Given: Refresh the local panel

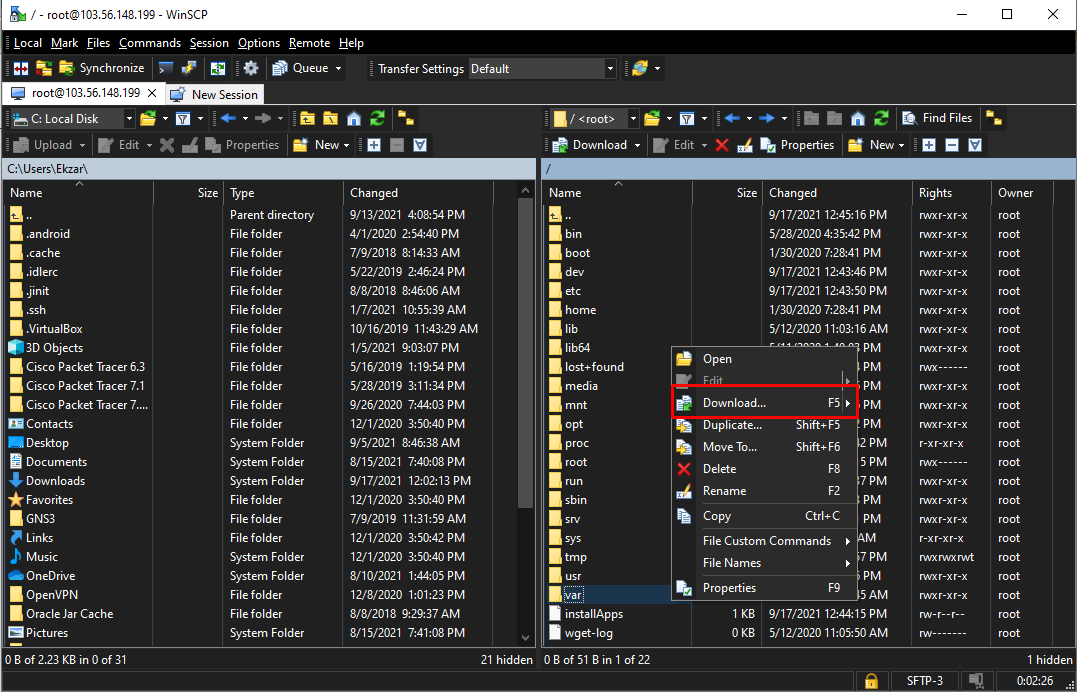Looking at the screenshot, I should tap(377, 119).
